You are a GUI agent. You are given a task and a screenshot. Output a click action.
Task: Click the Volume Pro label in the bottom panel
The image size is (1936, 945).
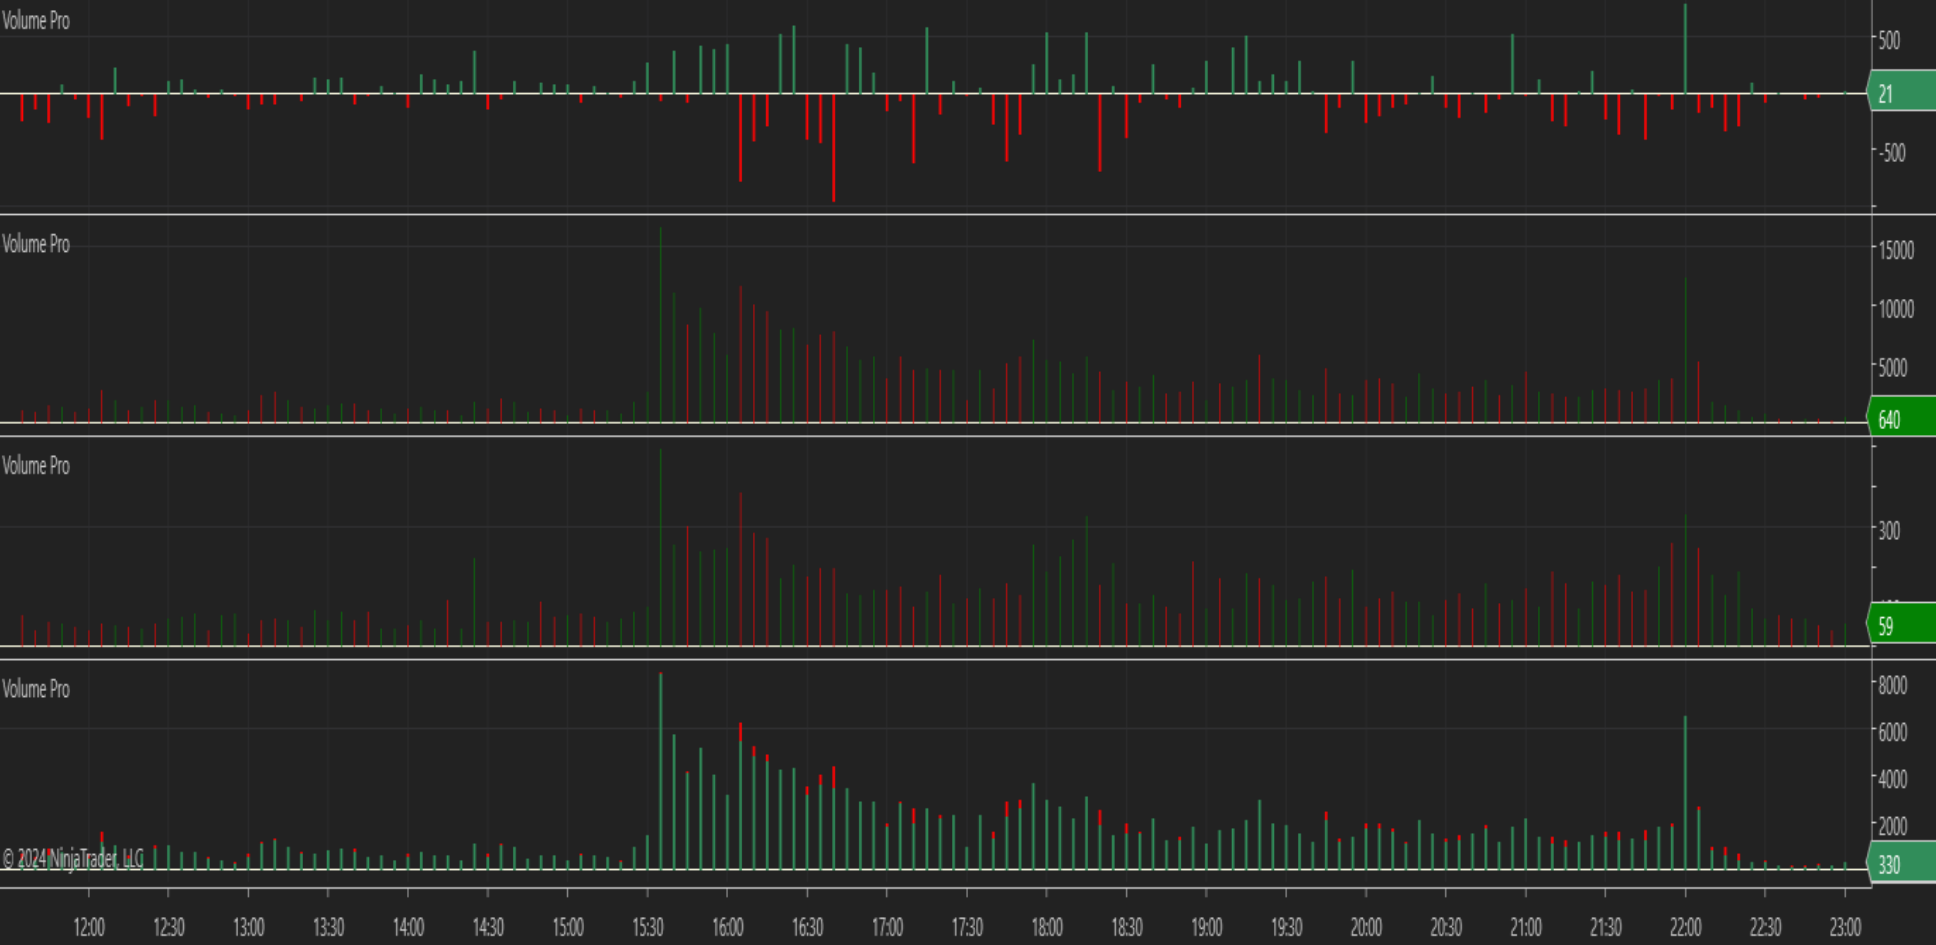click(x=36, y=688)
